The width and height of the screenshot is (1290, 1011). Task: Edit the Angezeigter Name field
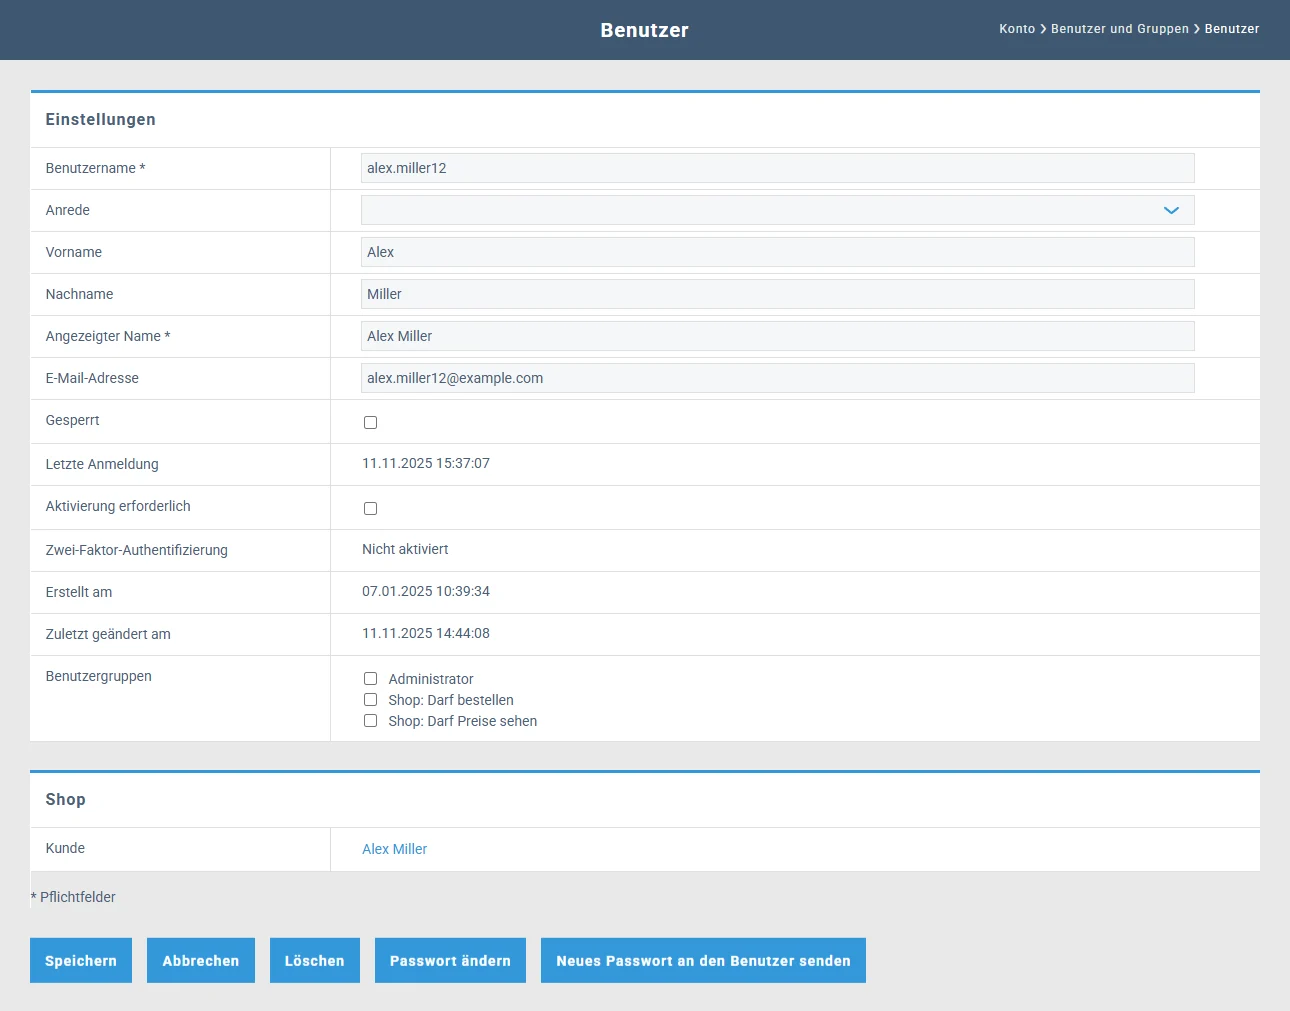click(777, 336)
